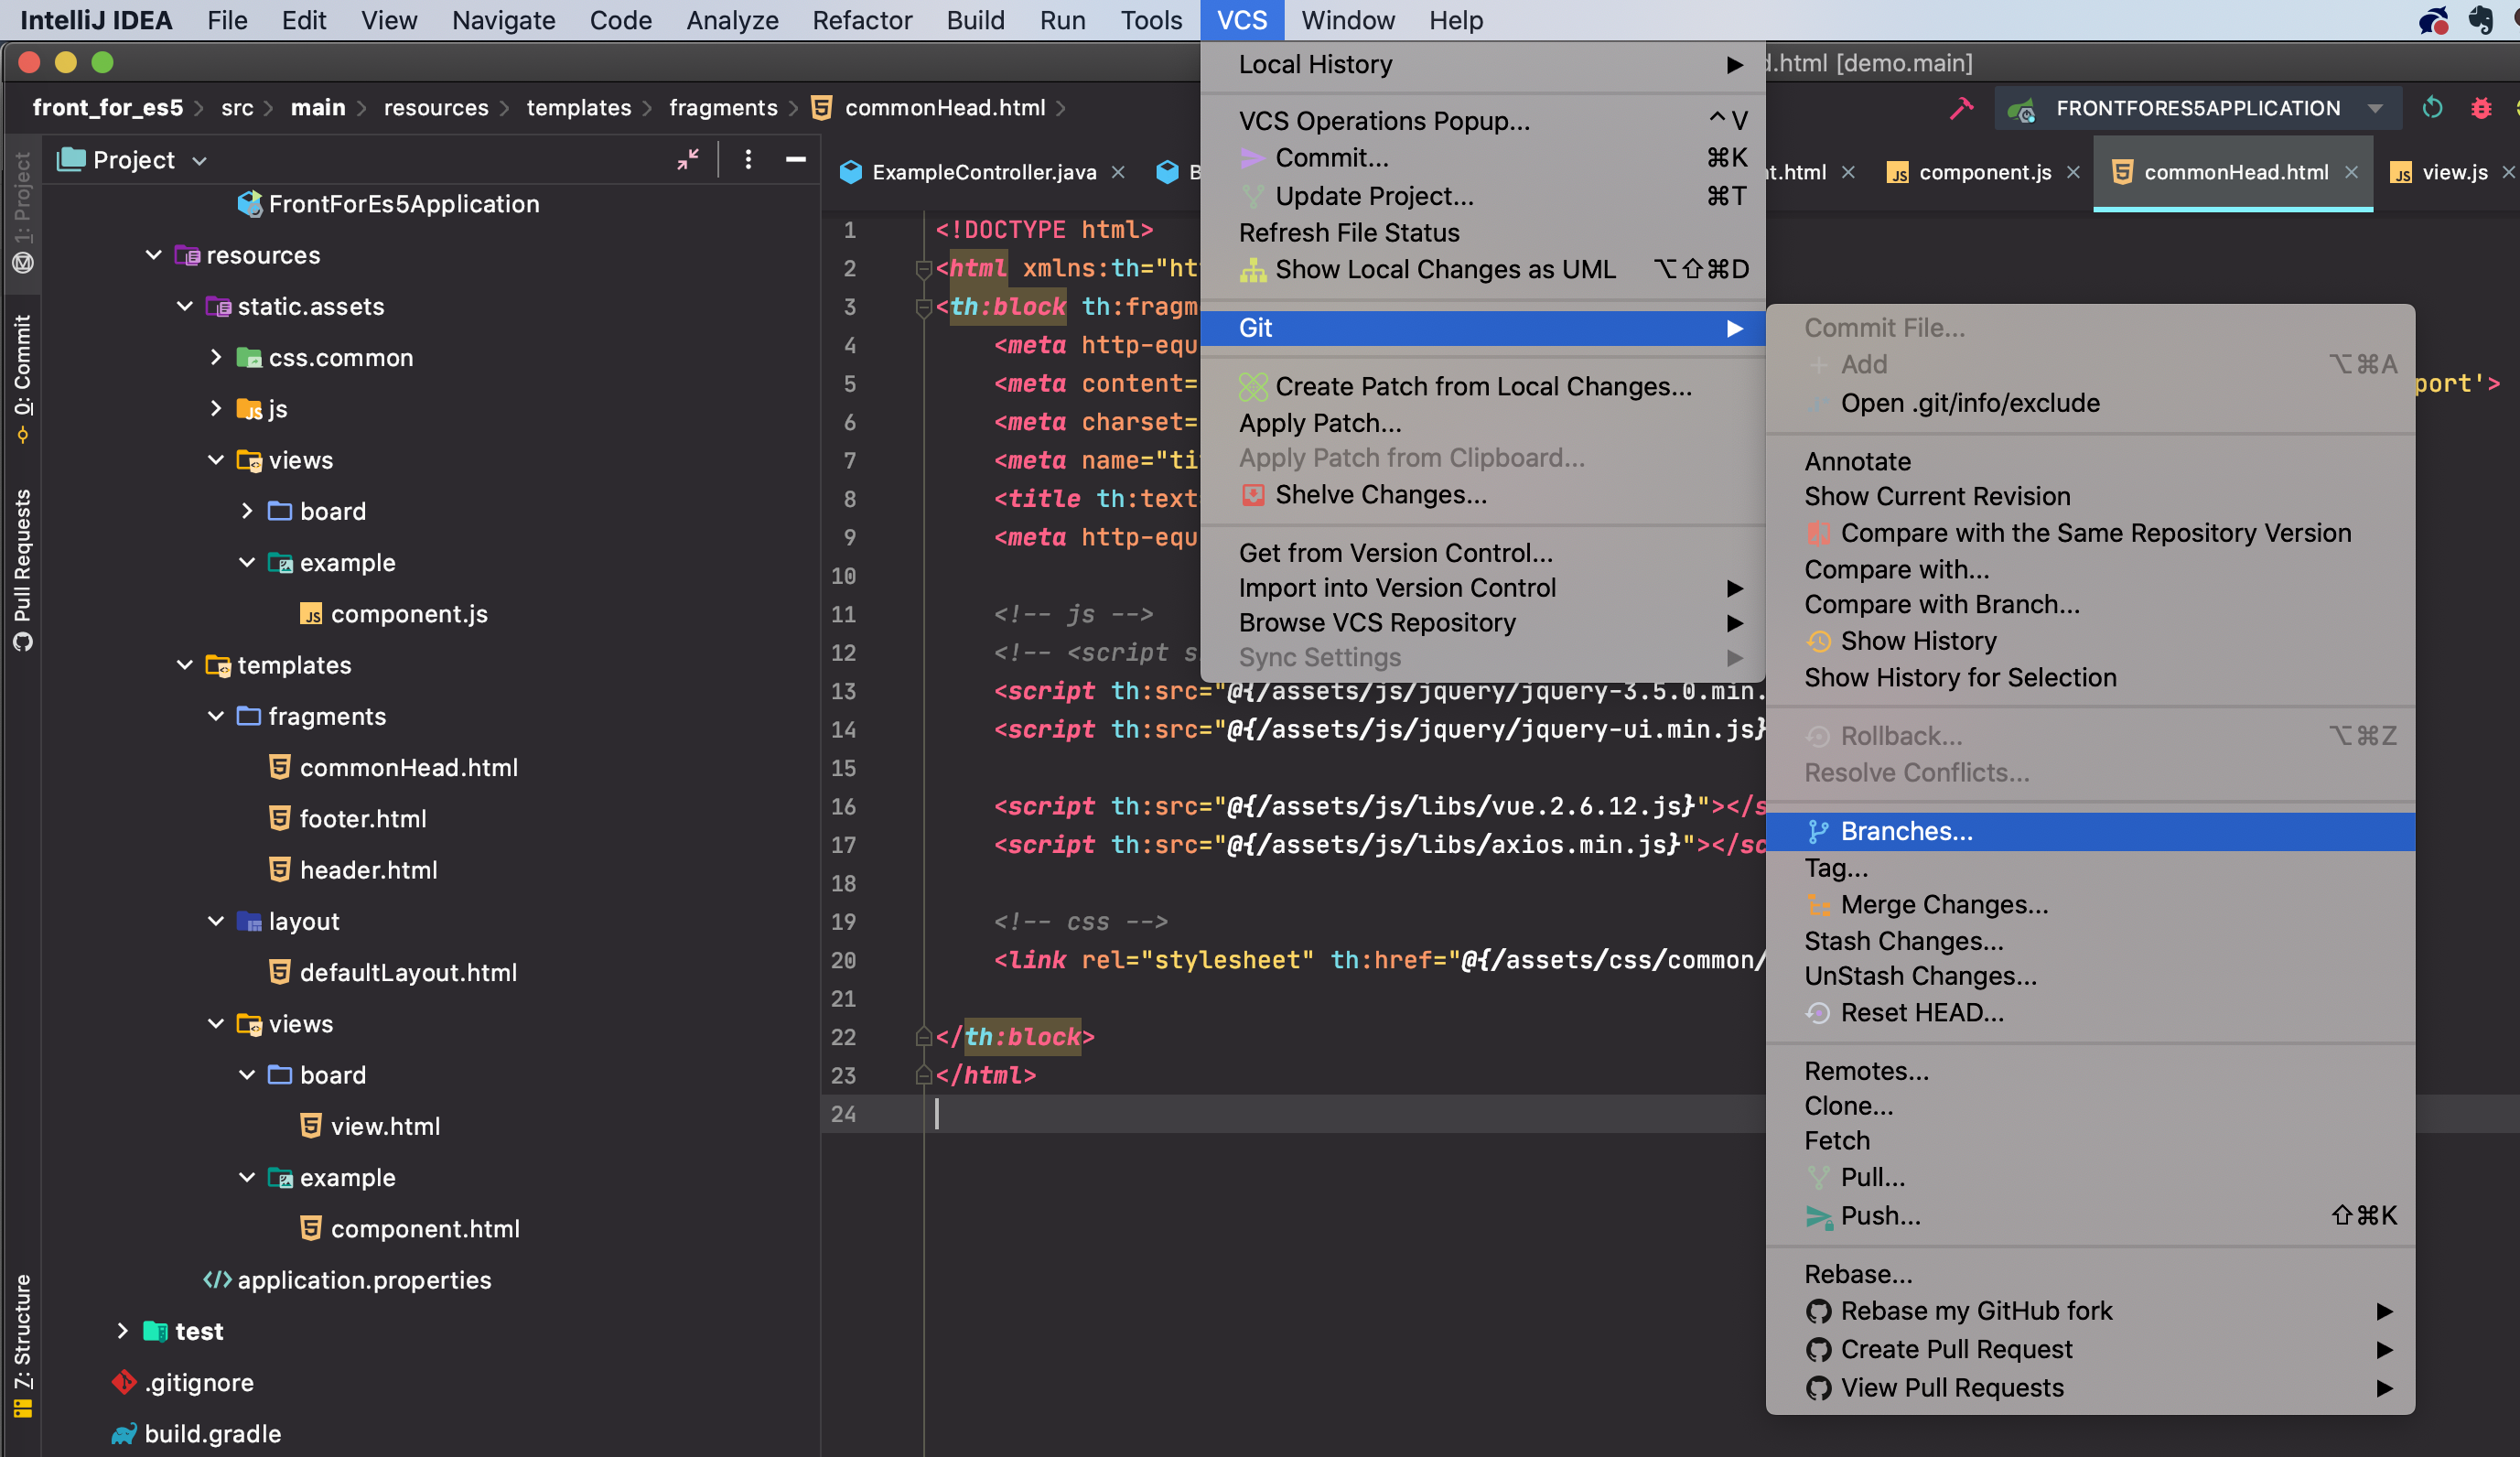Screen dimensions: 2520x1457
Task: Open the Refactor menu
Action: point(862,20)
